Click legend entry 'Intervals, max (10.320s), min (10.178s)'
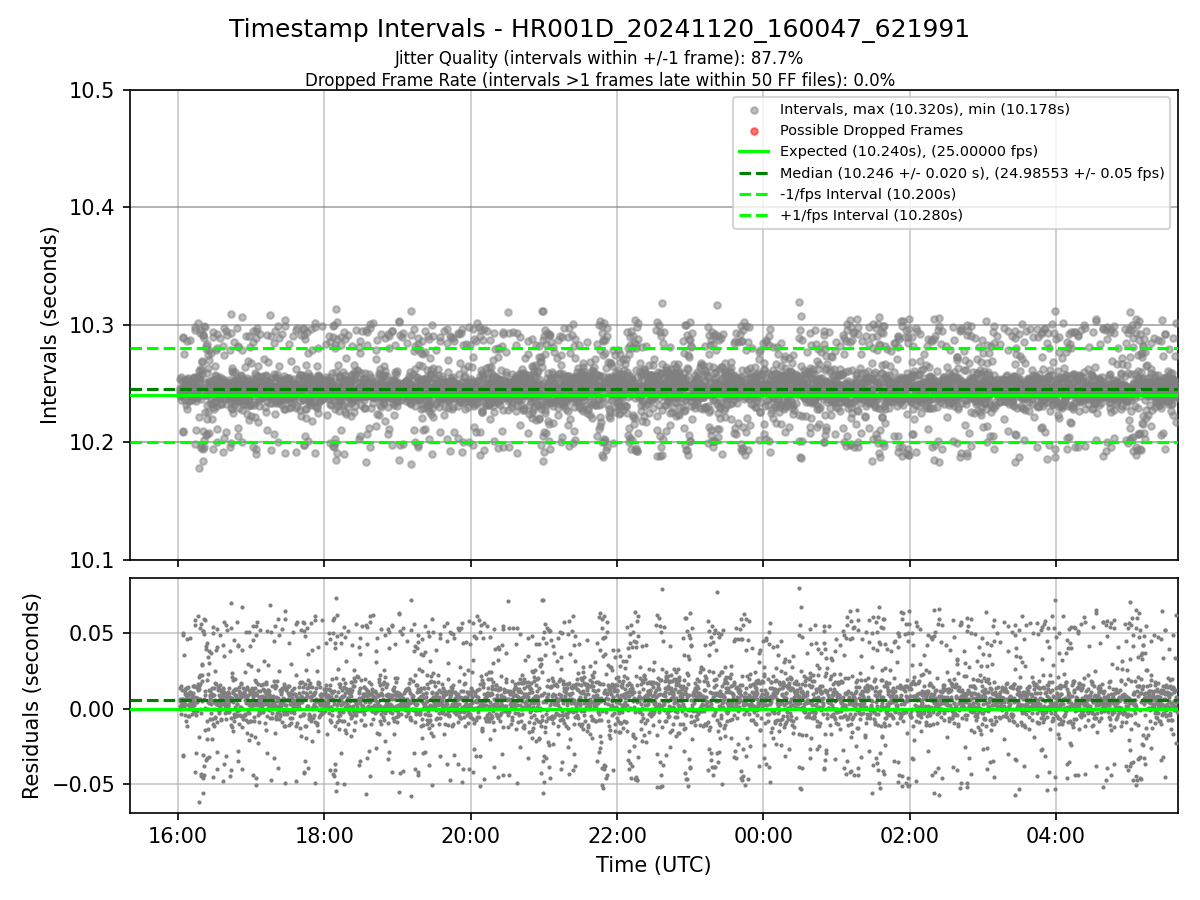 coord(925,109)
